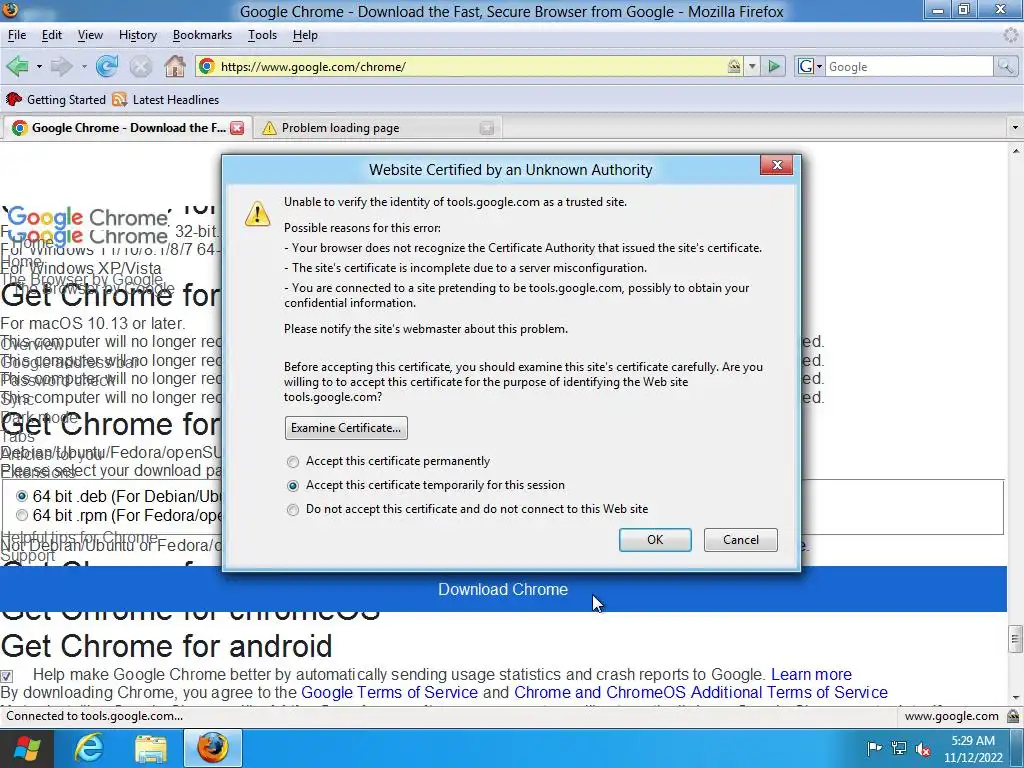Select the 64 bit .rpm package option

pyautogui.click(x=22, y=515)
